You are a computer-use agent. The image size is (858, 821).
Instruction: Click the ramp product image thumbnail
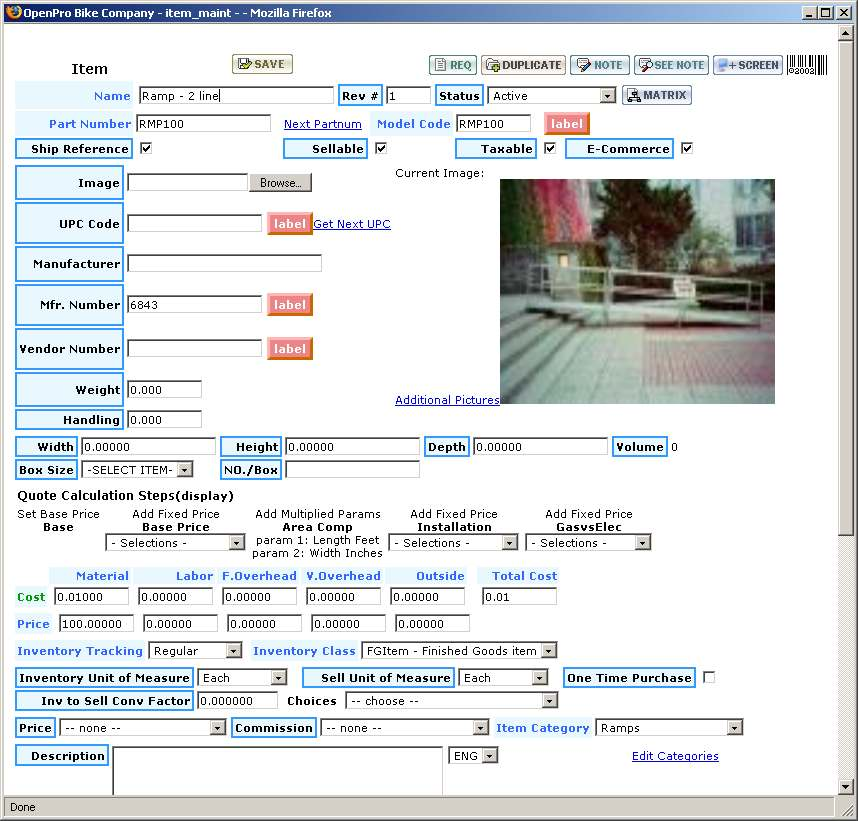tap(637, 291)
